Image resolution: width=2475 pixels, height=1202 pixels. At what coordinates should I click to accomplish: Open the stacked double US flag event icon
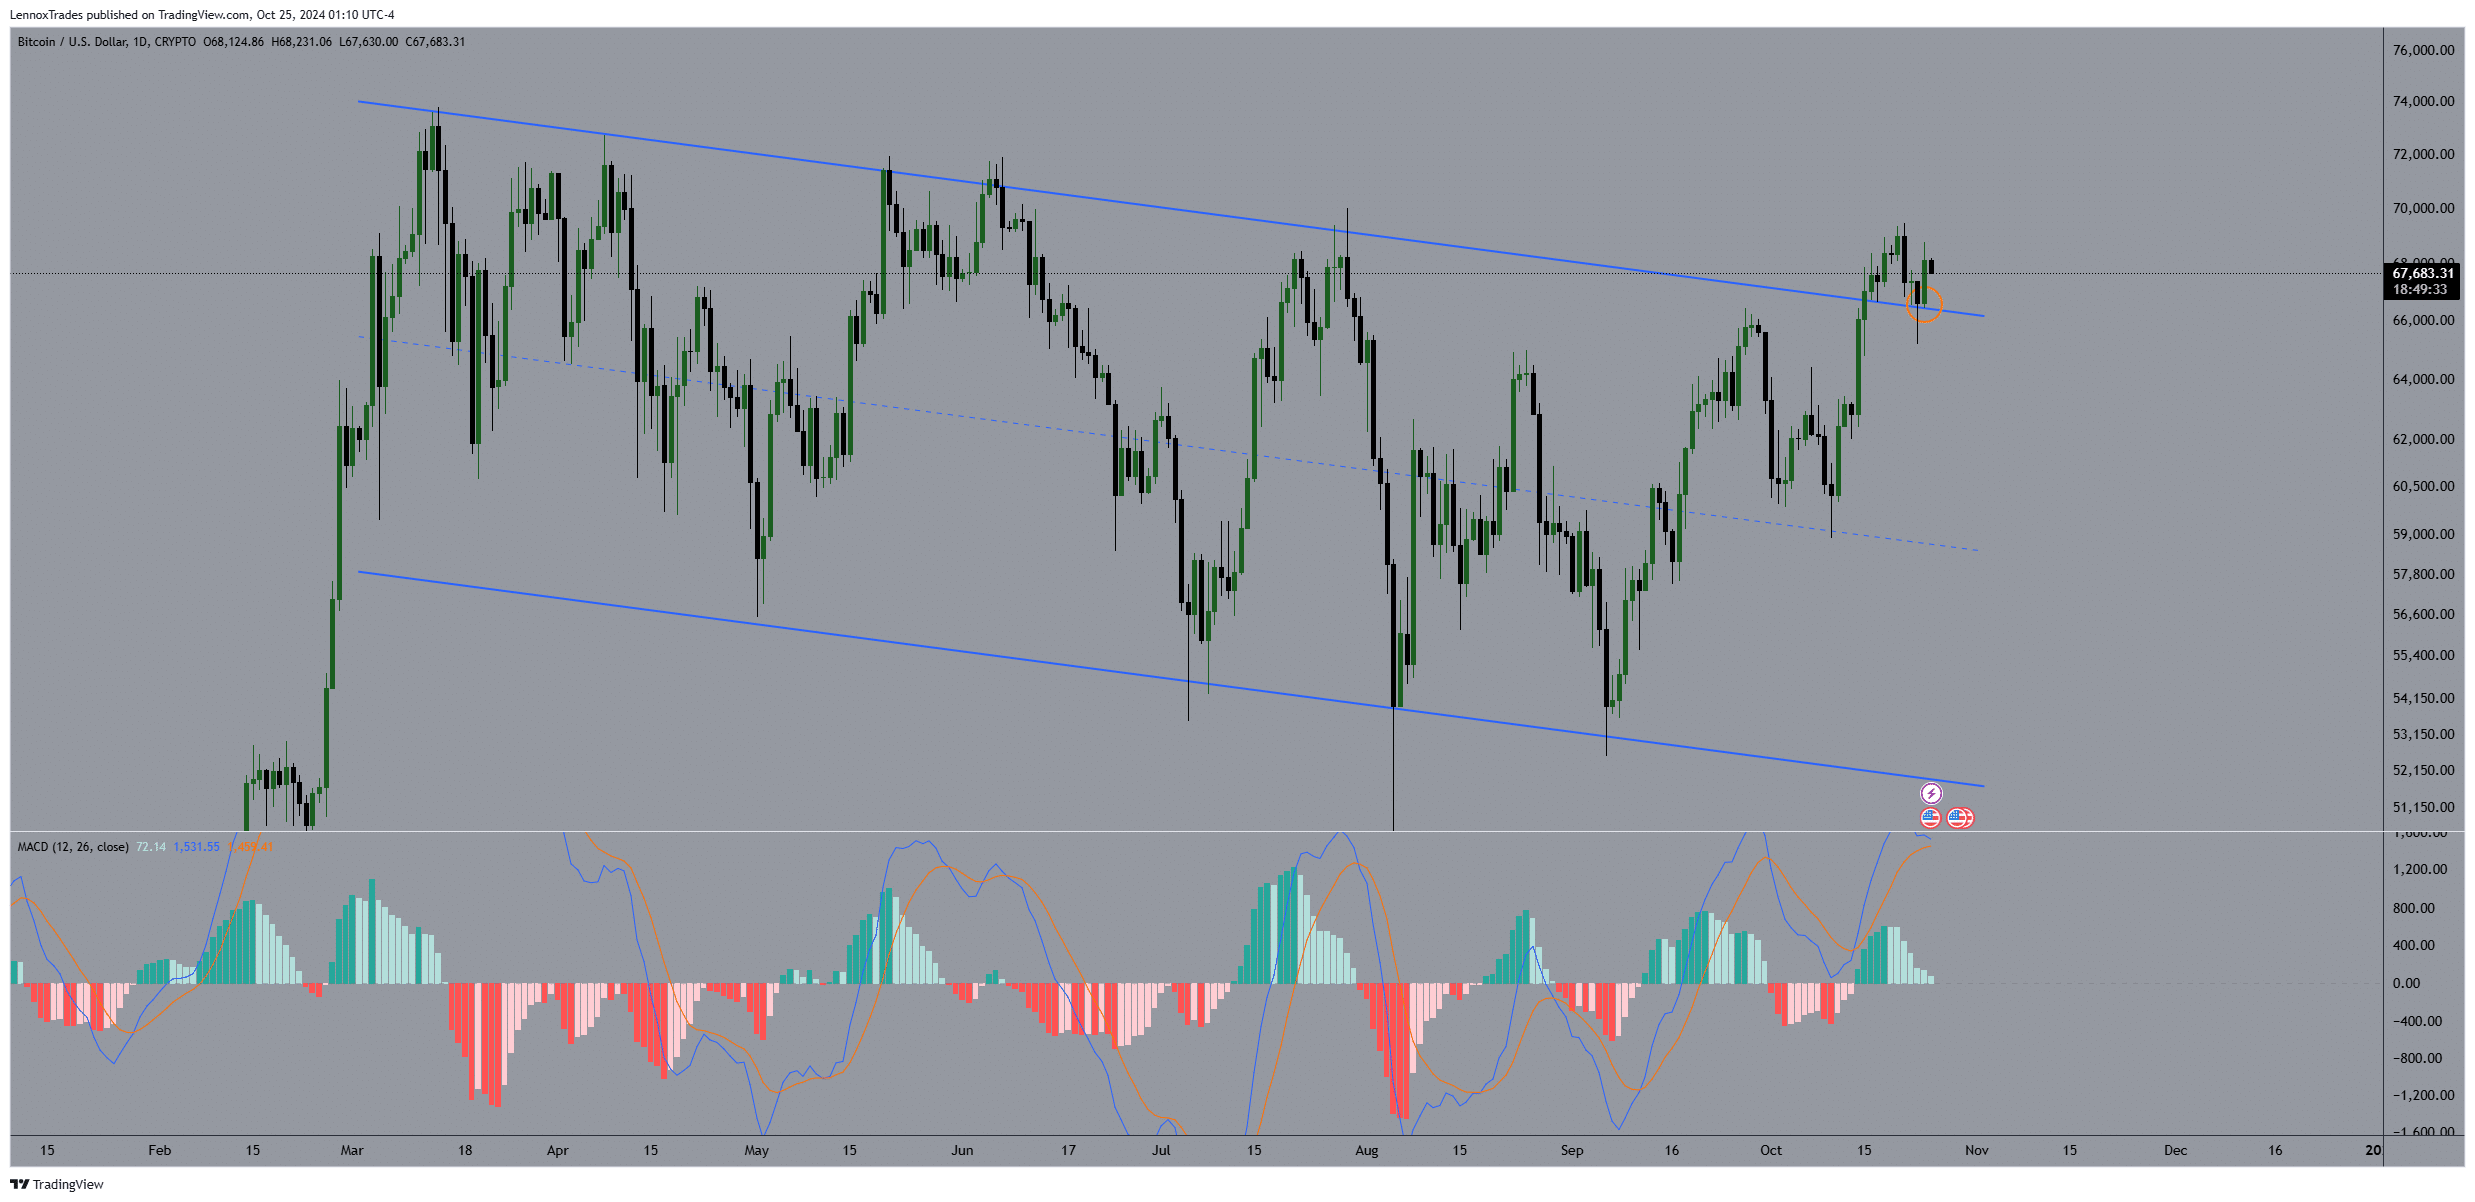pos(1960,818)
